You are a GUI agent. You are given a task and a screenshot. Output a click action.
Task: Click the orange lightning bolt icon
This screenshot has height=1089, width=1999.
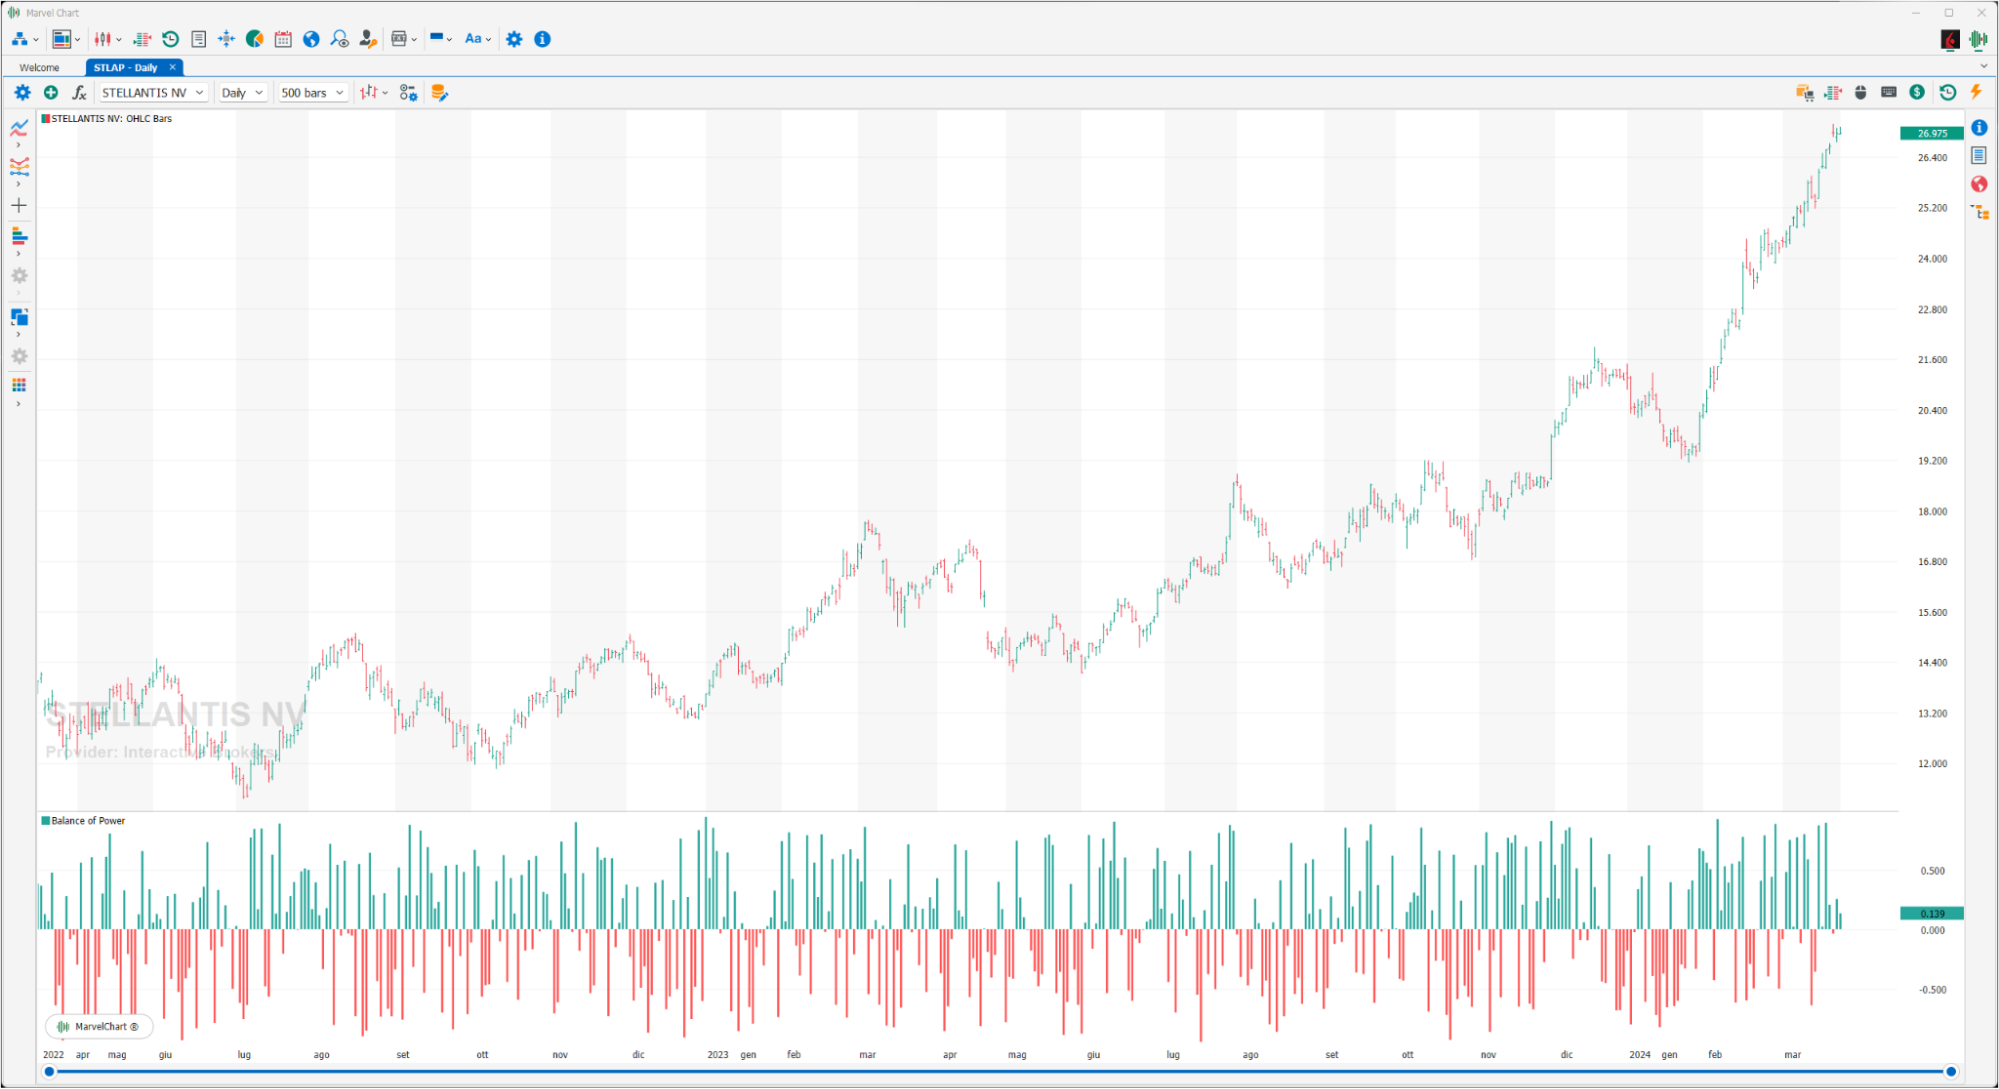(x=1976, y=92)
